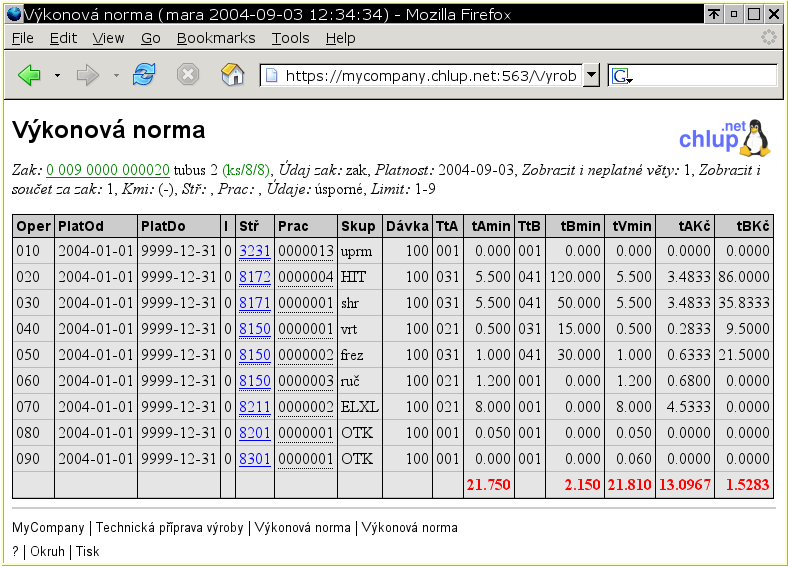The height and width of the screenshot is (567, 788).
Task: Click the Výkonová norma page heading
Action: (109, 130)
